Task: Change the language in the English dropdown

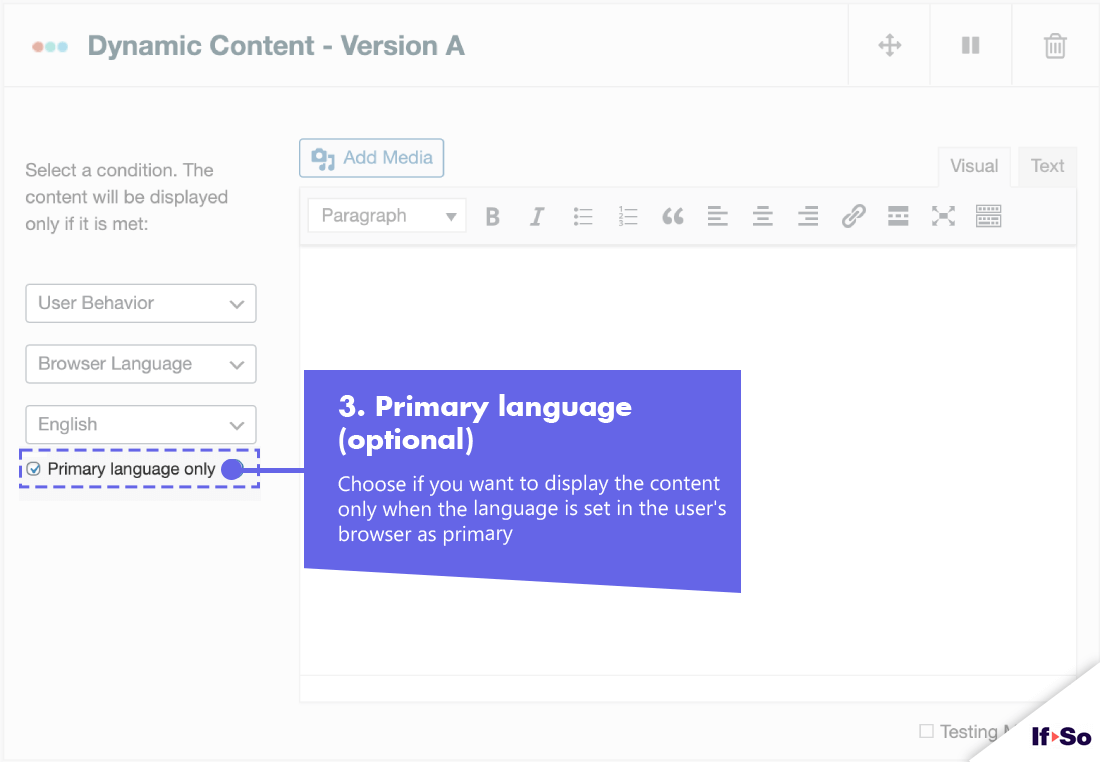Action: point(140,424)
